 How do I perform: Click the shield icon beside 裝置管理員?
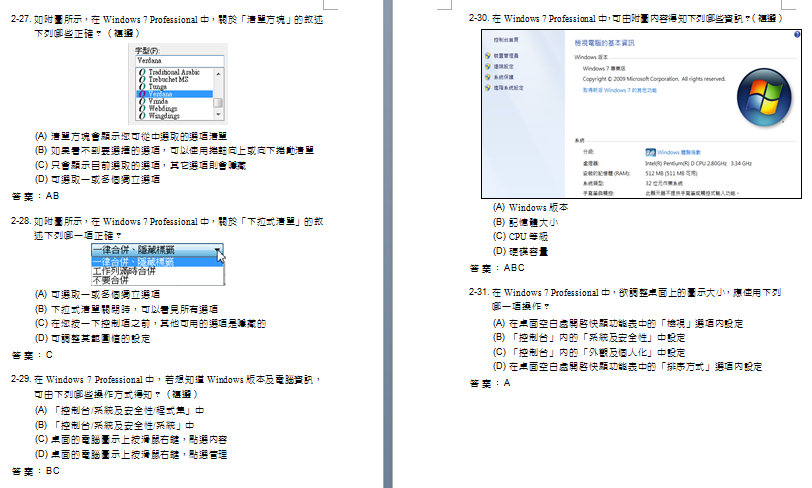(487, 55)
